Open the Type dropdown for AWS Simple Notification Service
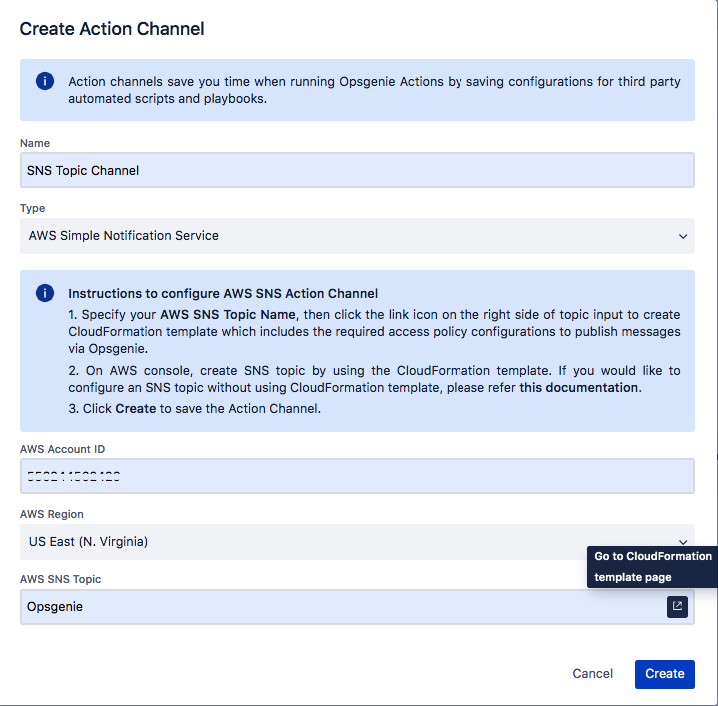The width and height of the screenshot is (718, 706). point(357,236)
